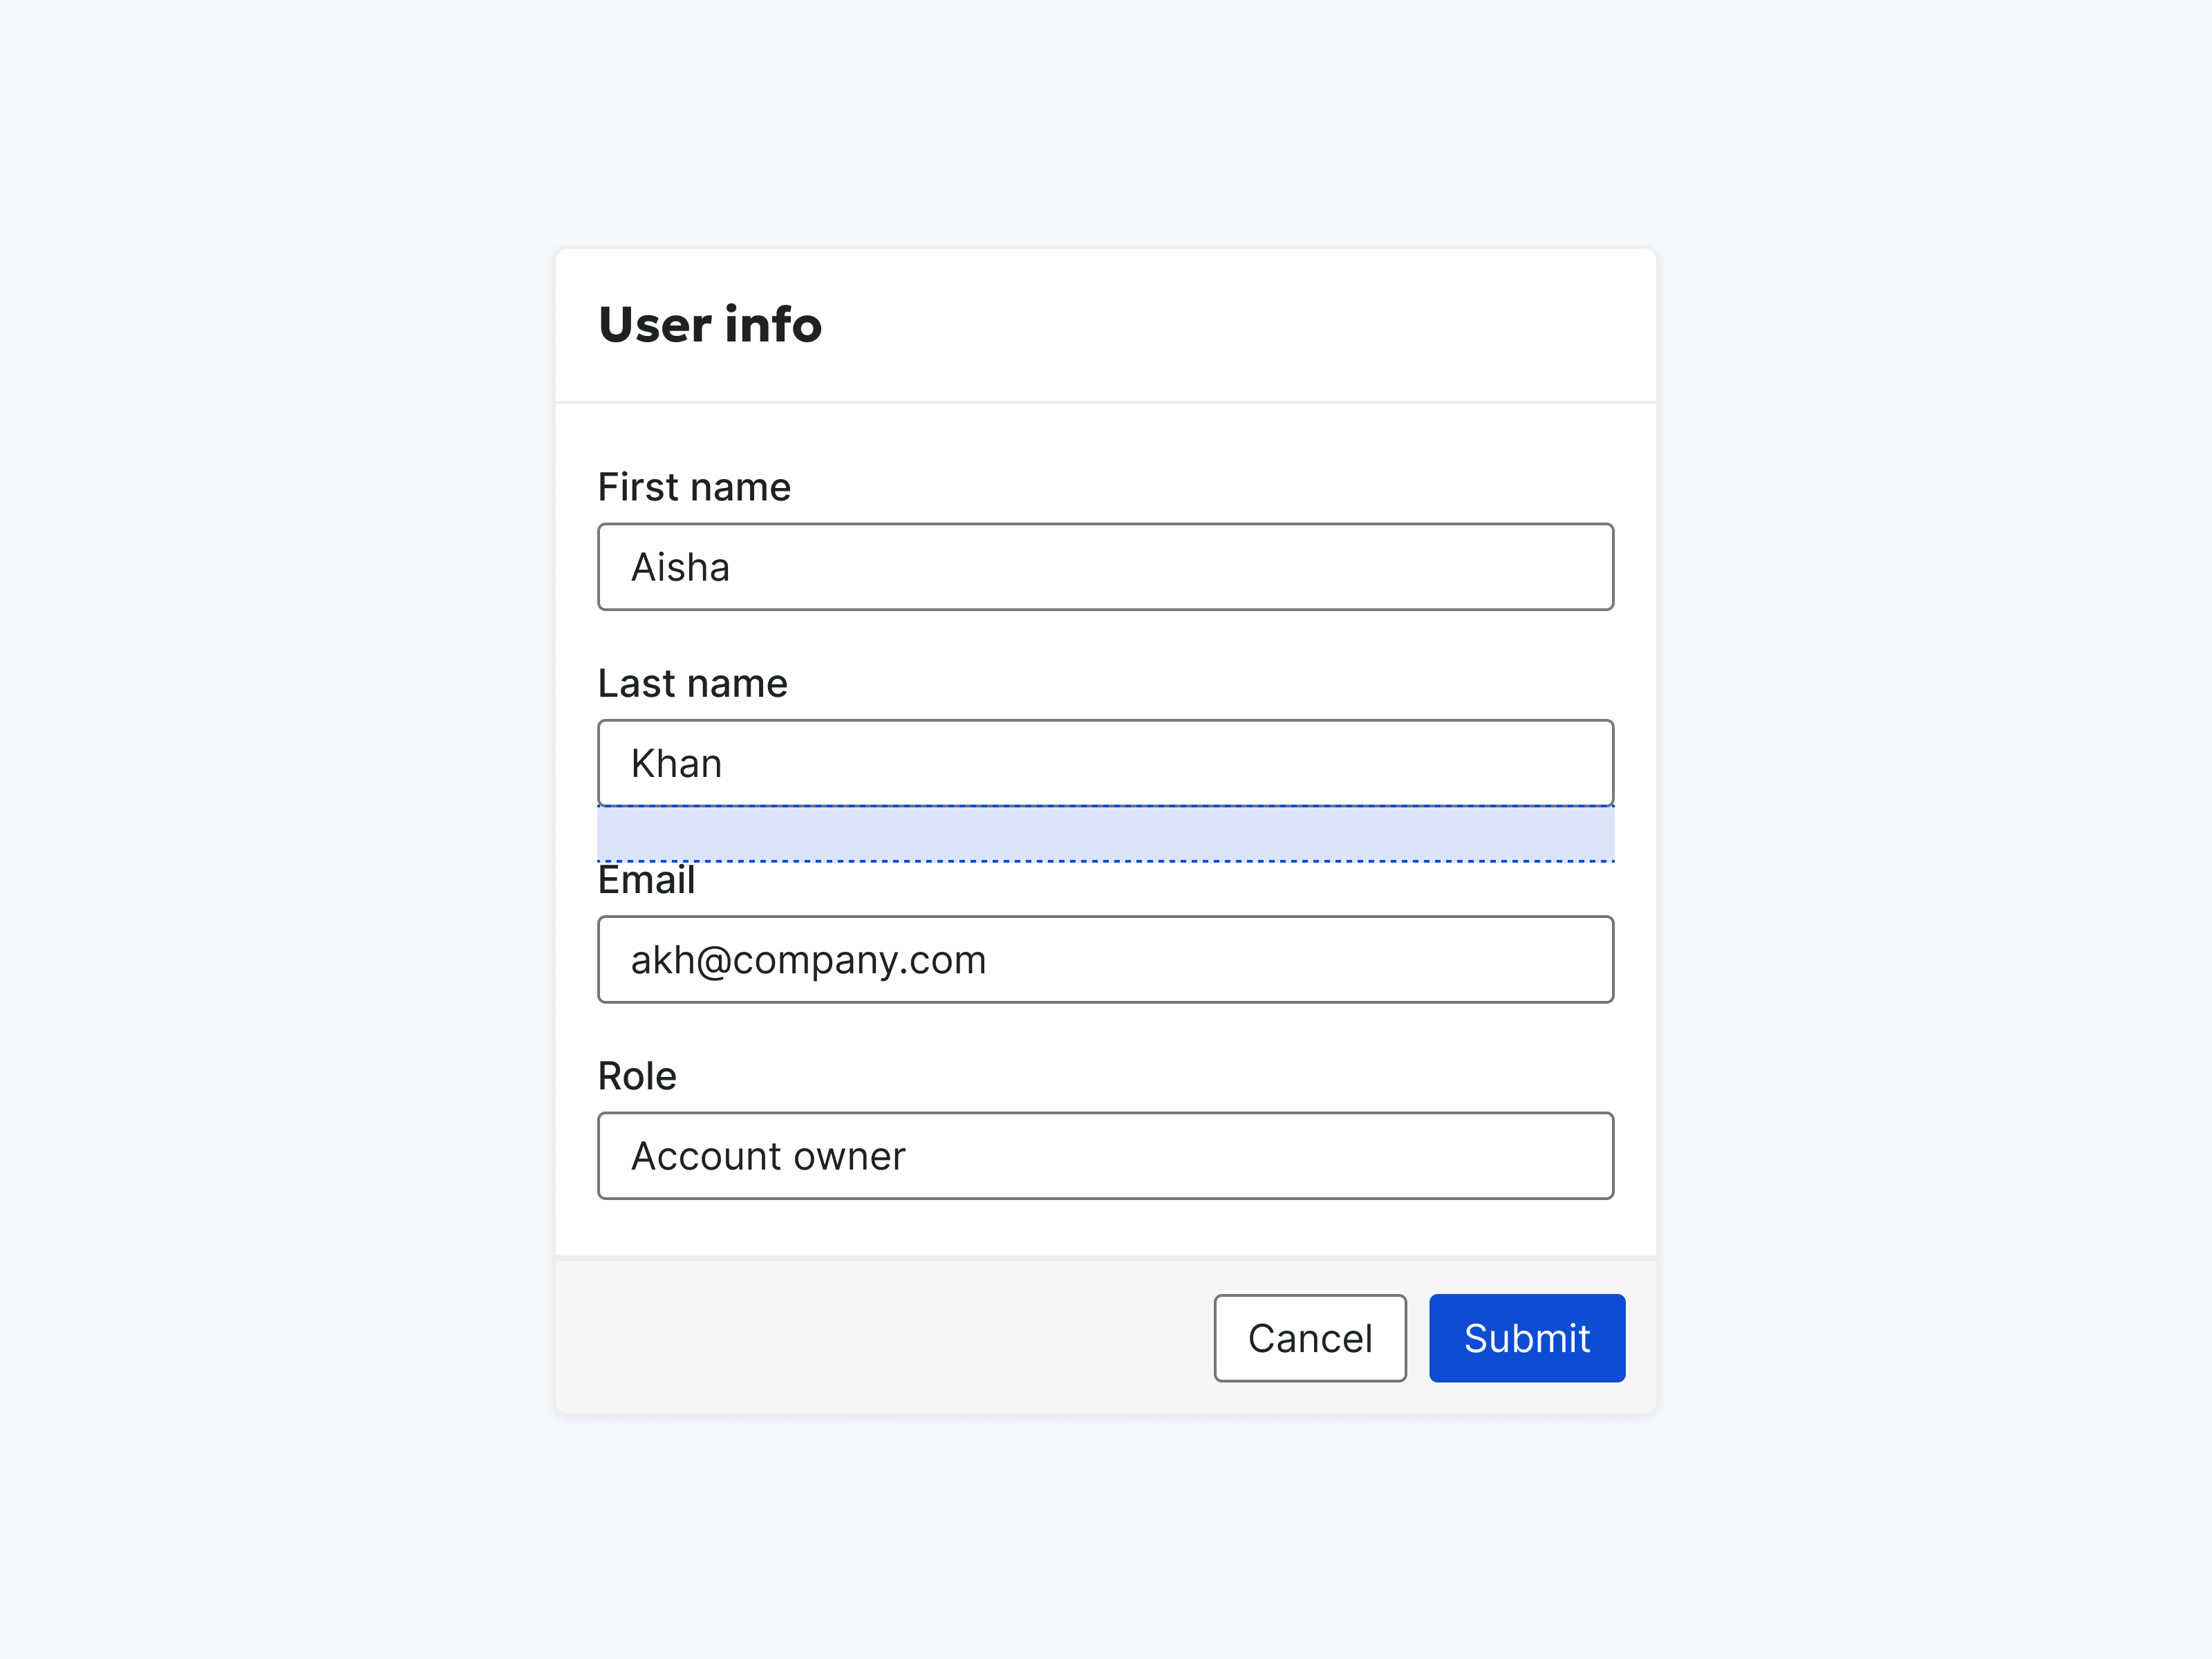This screenshot has height=1659, width=2212.
Task: Click the gray footer bar left of Cancel
Action: (x=880, y=1338)
